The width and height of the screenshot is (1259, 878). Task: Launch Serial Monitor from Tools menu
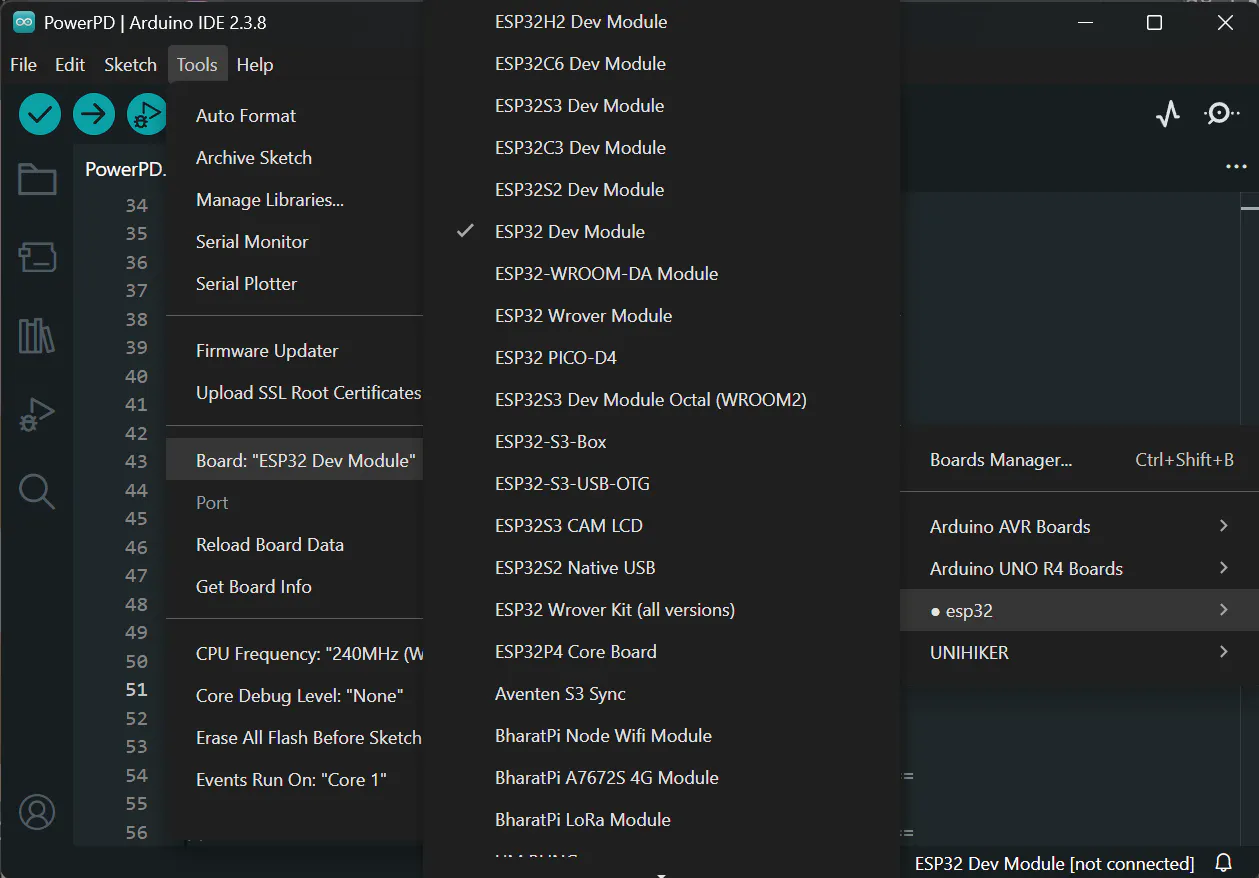[x=295, y=242]
